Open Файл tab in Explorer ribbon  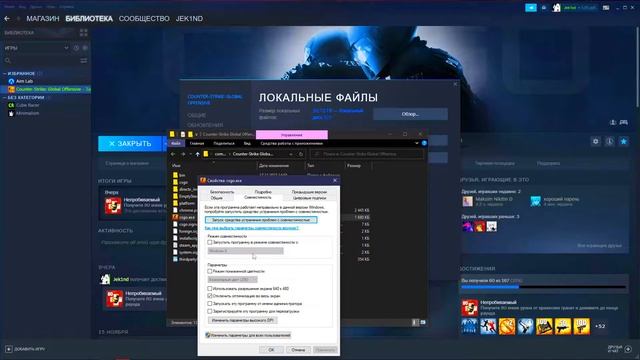tap(176, 143)
